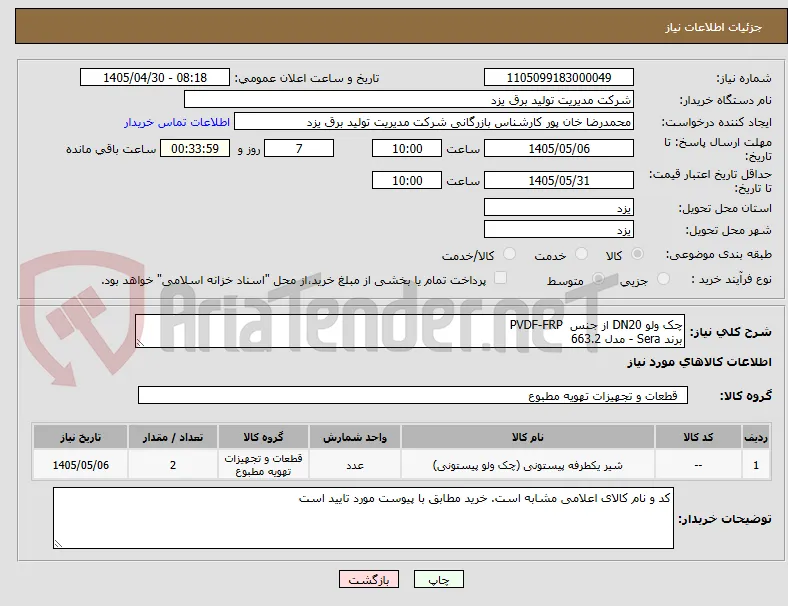Click the گروه کالا goods group field
Screen dimensions: 788x606
(x=413, y=395)
